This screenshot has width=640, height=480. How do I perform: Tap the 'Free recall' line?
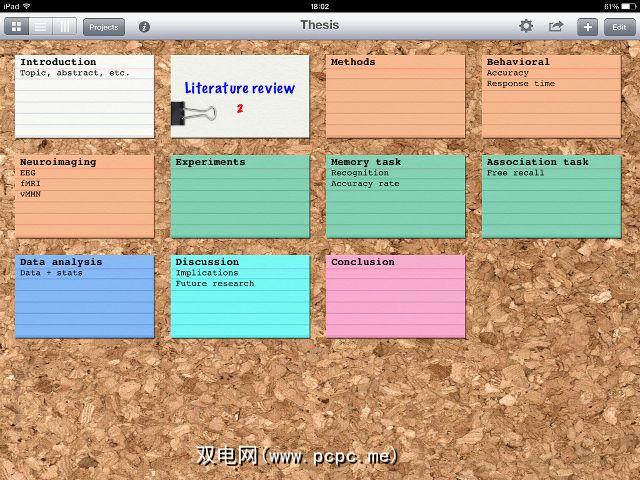pyautogui.click(x=515, y=173)
